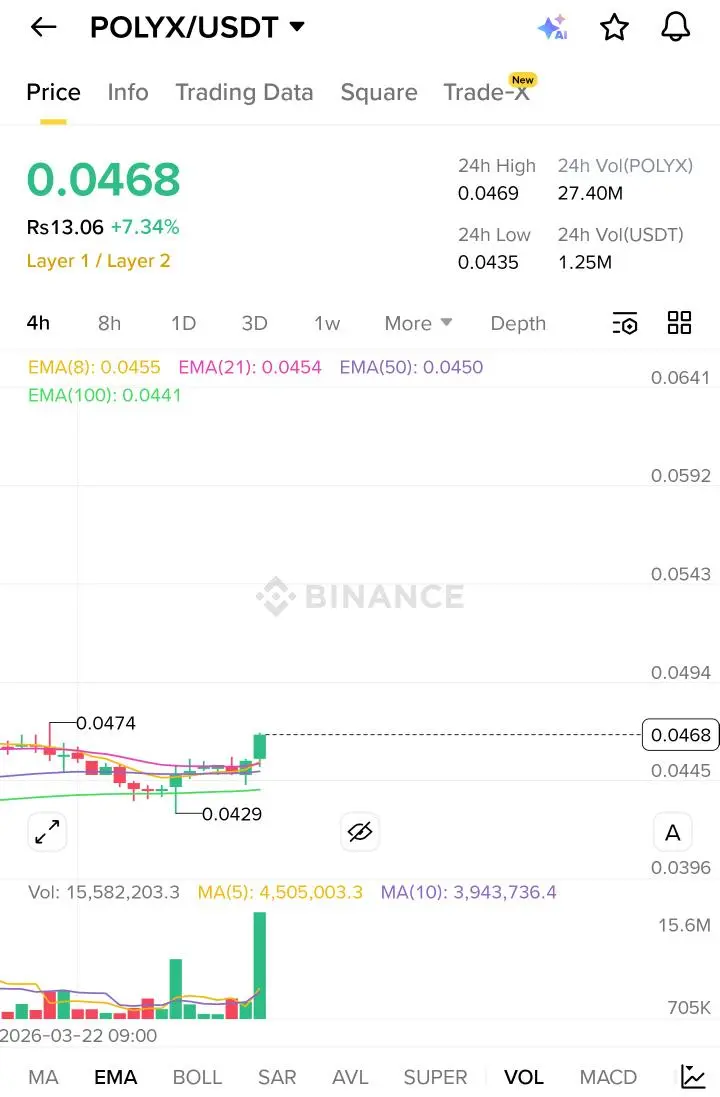Open the POLYX/USDT pair dropdown
This screenshot has height=1097, width=720.
197,27
